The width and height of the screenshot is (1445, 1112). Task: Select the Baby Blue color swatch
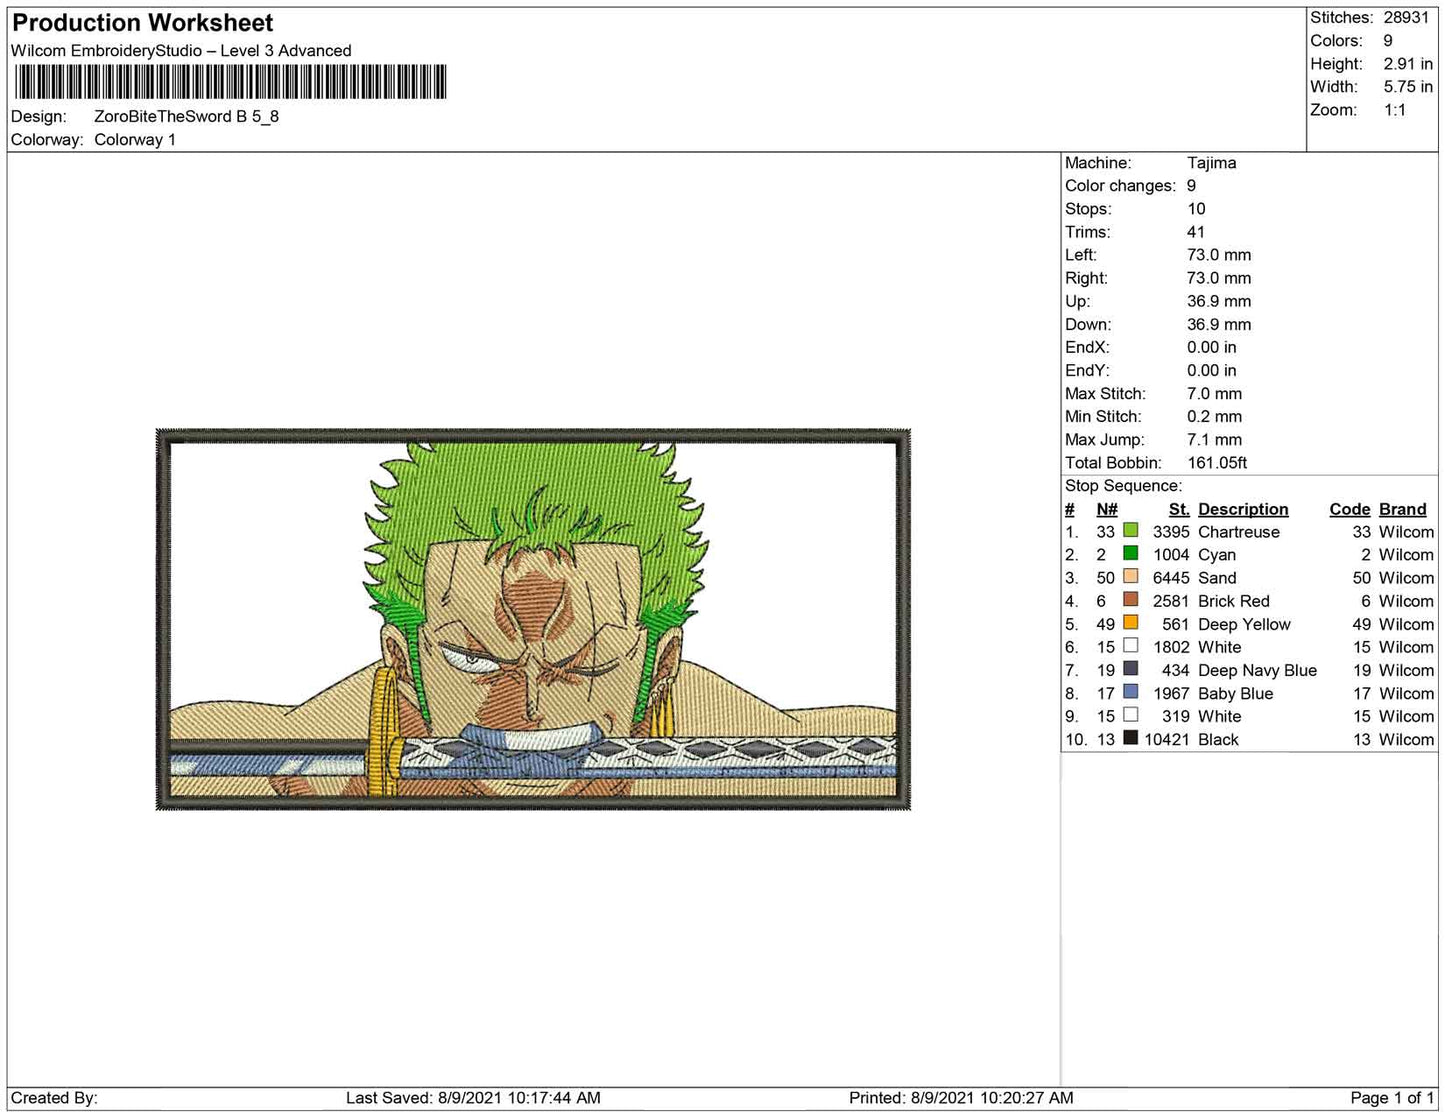(x=1130, y=692)
